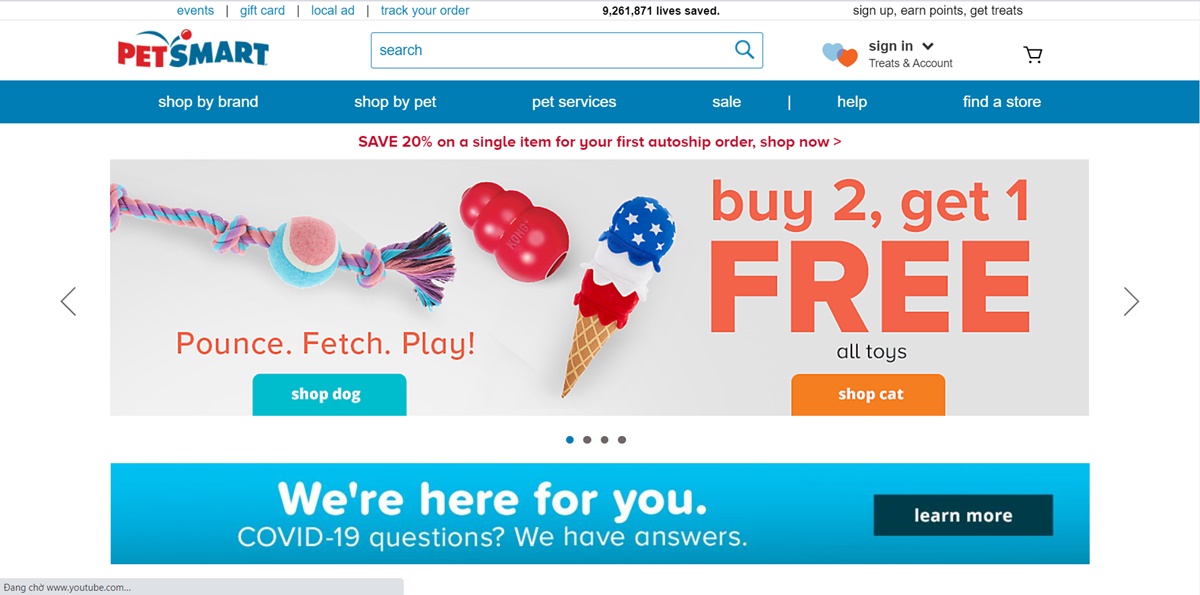
Task: Click the Treats hearts icon
Action: 840,55
